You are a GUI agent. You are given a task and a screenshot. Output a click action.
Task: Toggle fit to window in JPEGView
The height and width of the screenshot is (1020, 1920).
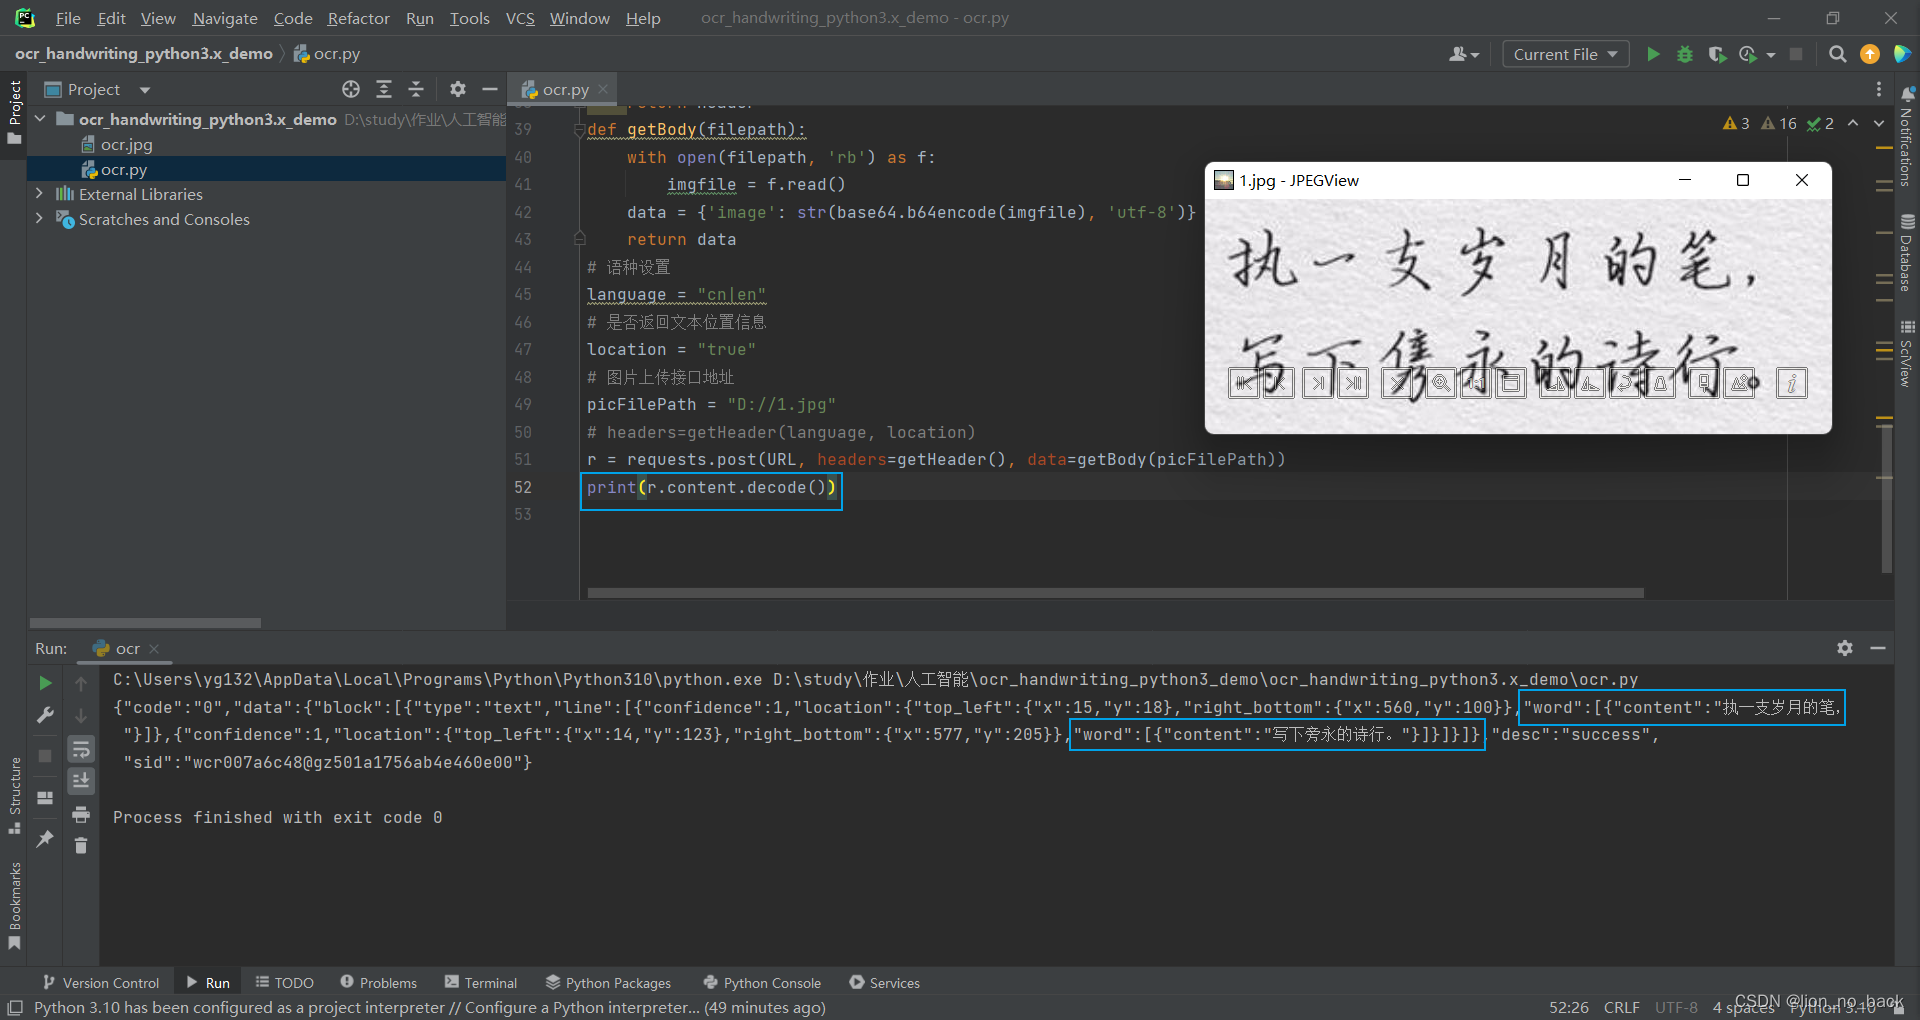pyautogui.click(x=1511, y=383)
